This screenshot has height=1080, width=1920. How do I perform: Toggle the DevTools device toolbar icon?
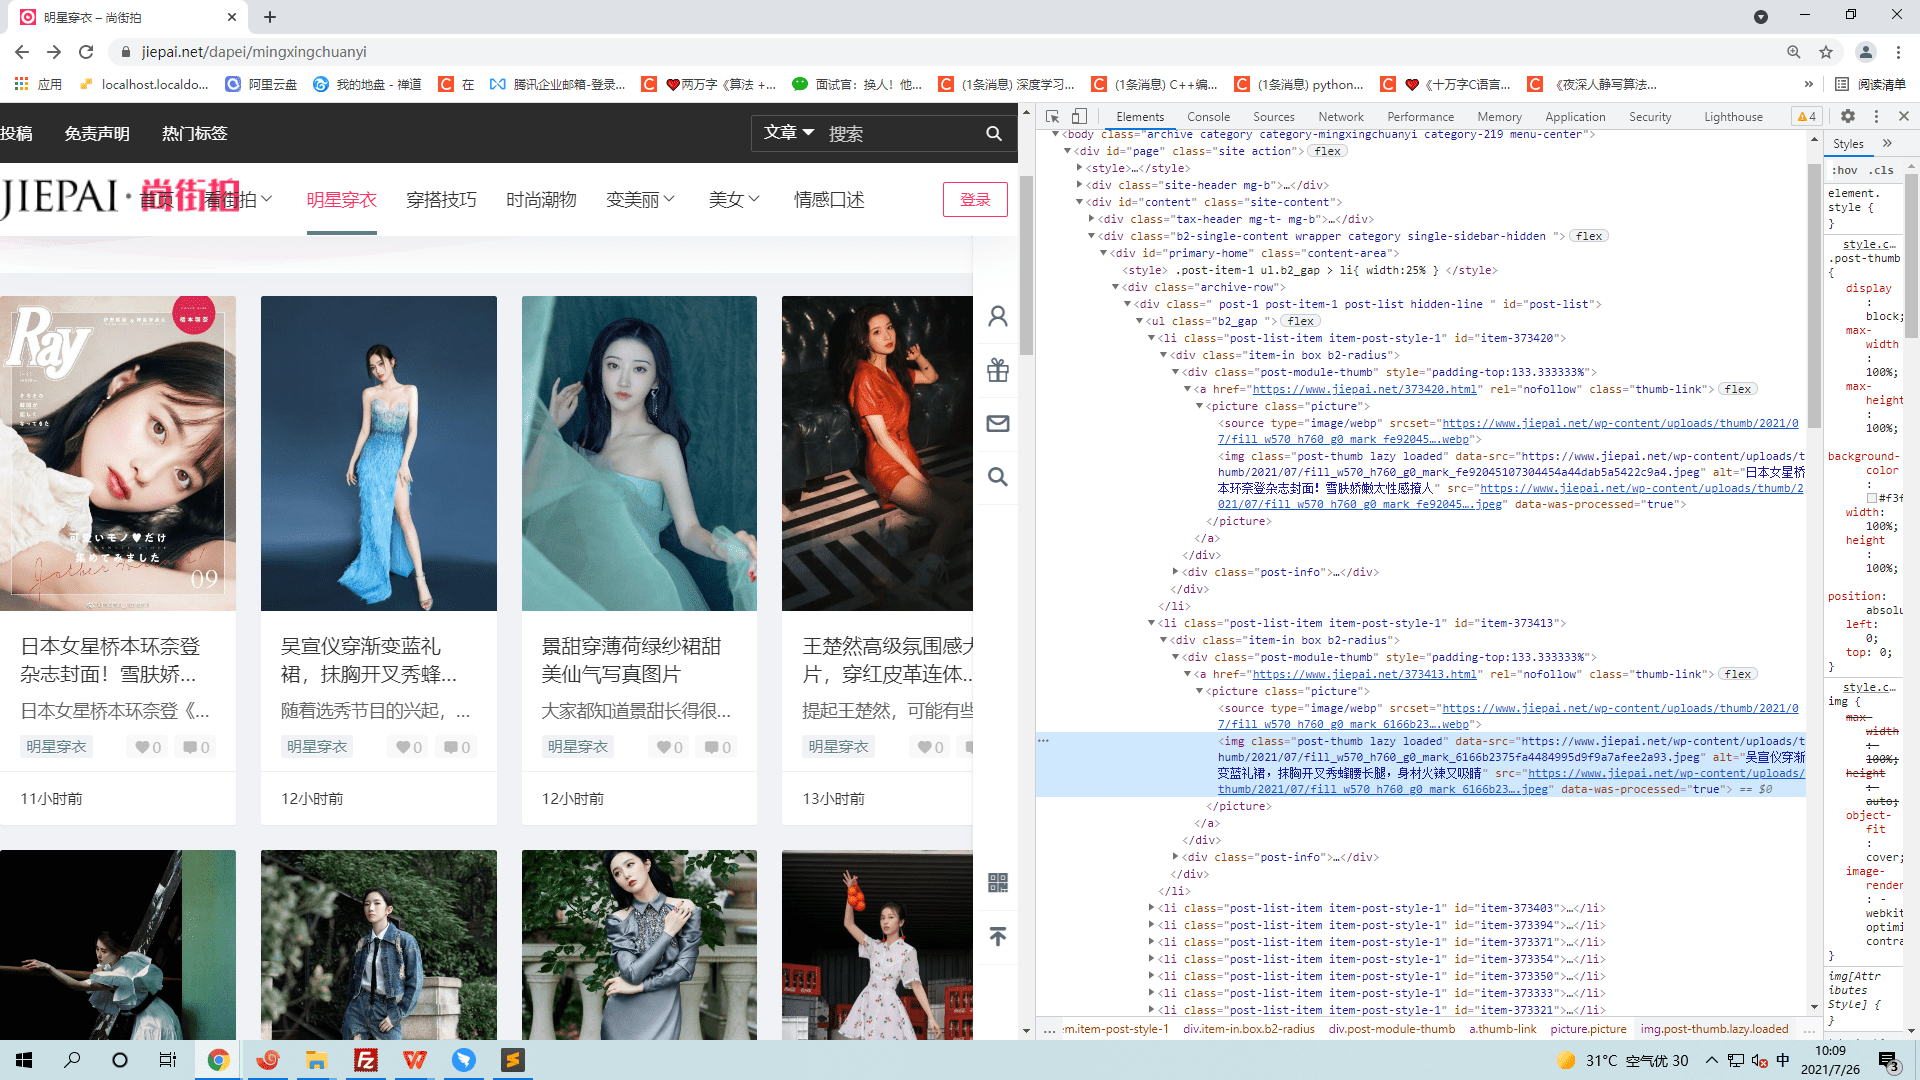pyautogui.click(x=1079, y=117)
